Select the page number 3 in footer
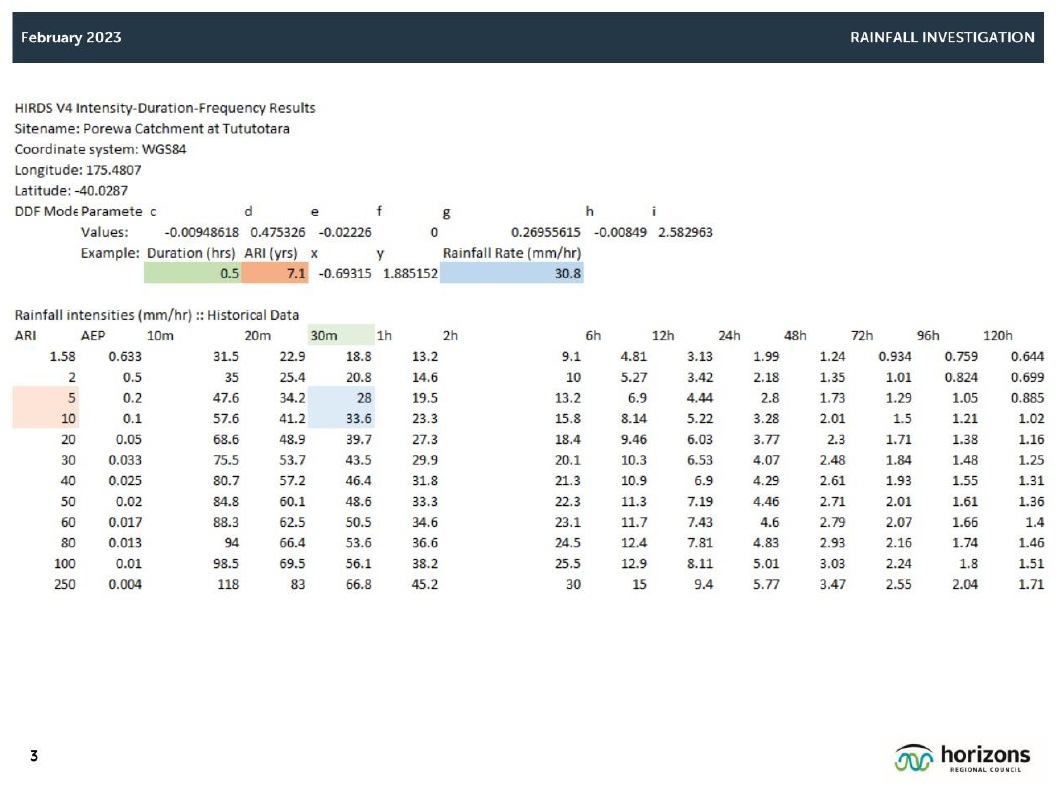This screenshot has height=792, width=1059. (33, 756)
